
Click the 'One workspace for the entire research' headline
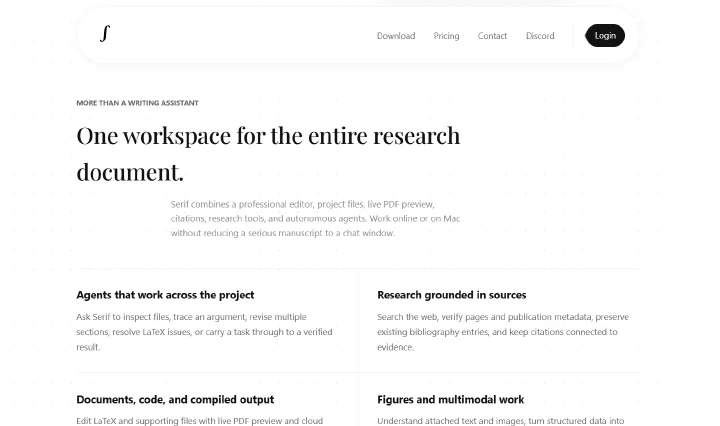(x=268, y=136)
